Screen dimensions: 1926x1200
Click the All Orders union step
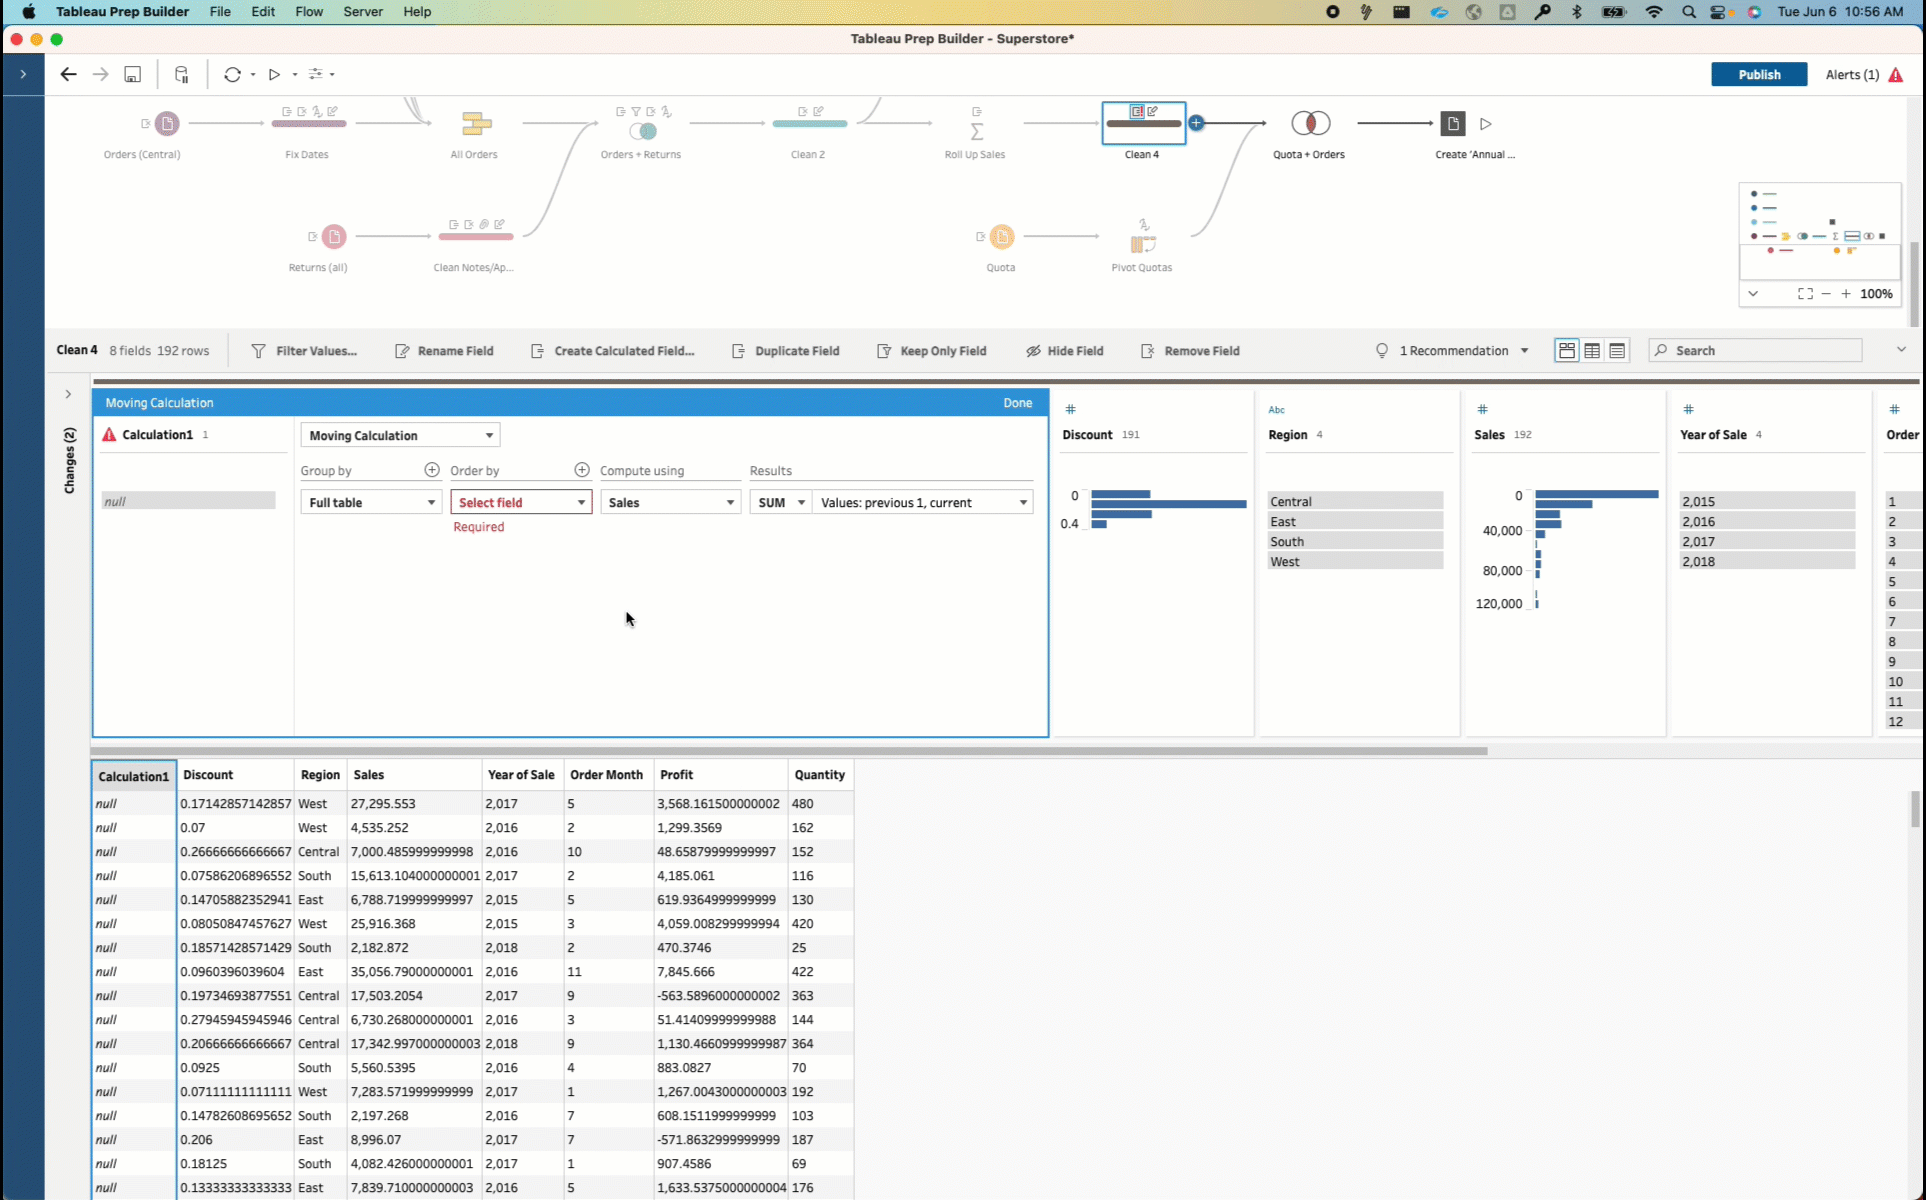click(x=476, y=124)
